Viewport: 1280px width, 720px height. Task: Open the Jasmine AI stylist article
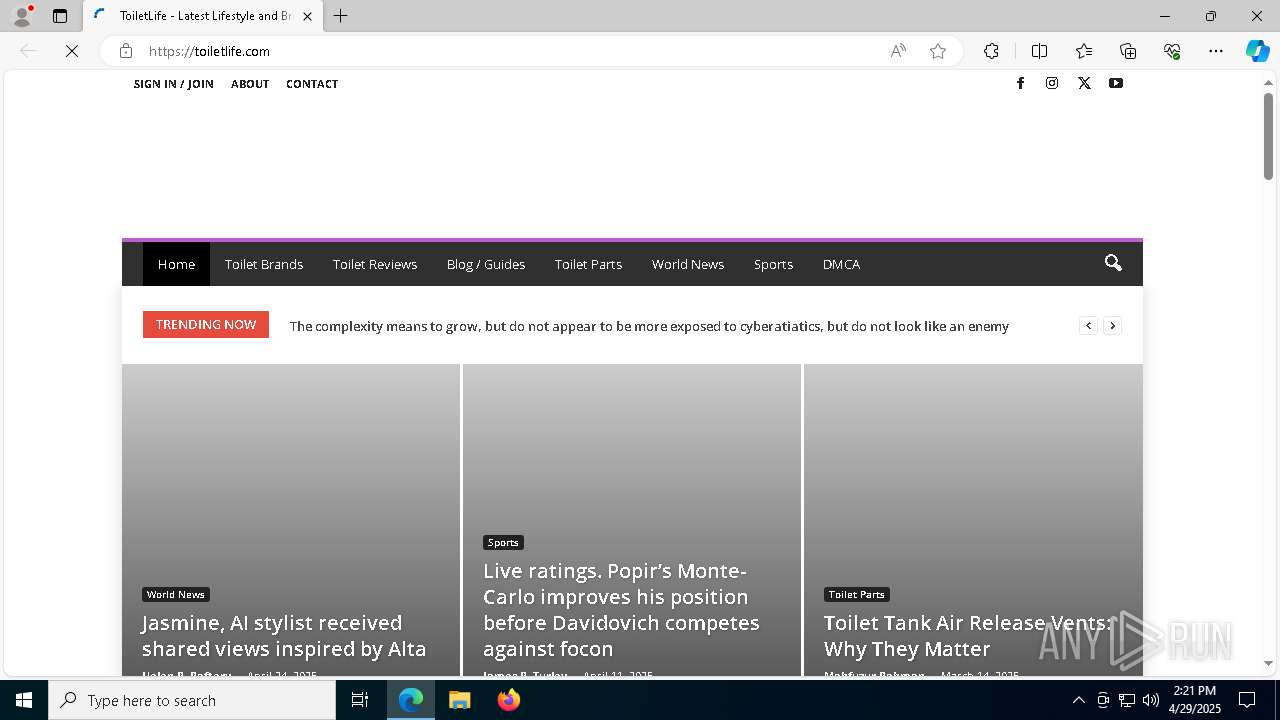[284, 636]
